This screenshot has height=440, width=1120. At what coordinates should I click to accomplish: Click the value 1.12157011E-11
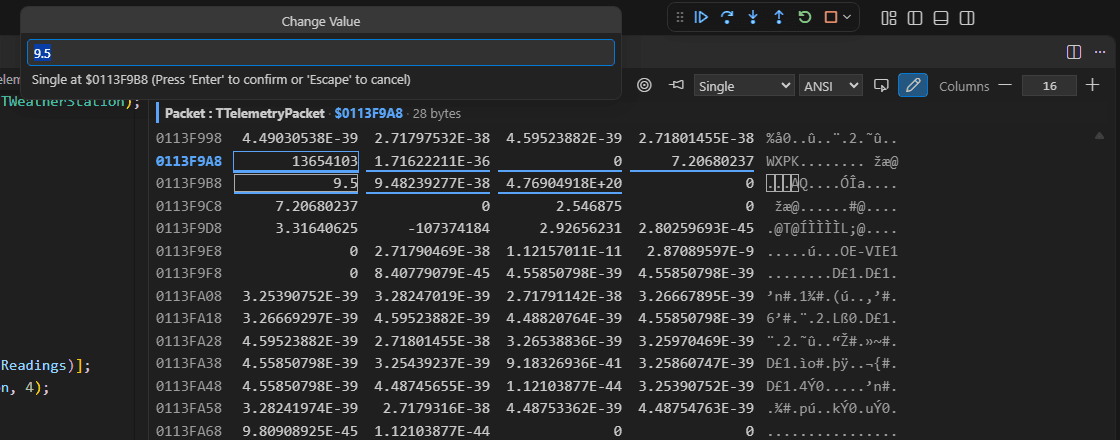coord(564,251)
